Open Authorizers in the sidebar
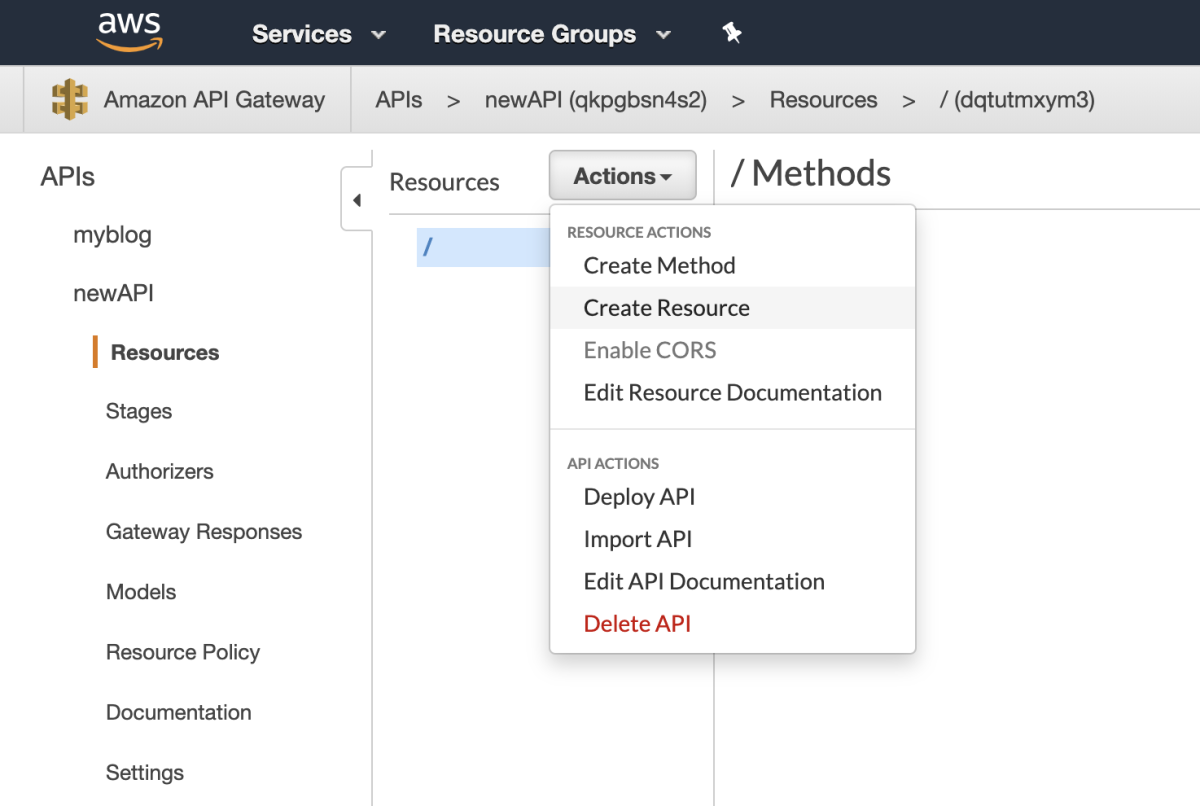This screenshot has height=806, width=1200. coord(160,472)
